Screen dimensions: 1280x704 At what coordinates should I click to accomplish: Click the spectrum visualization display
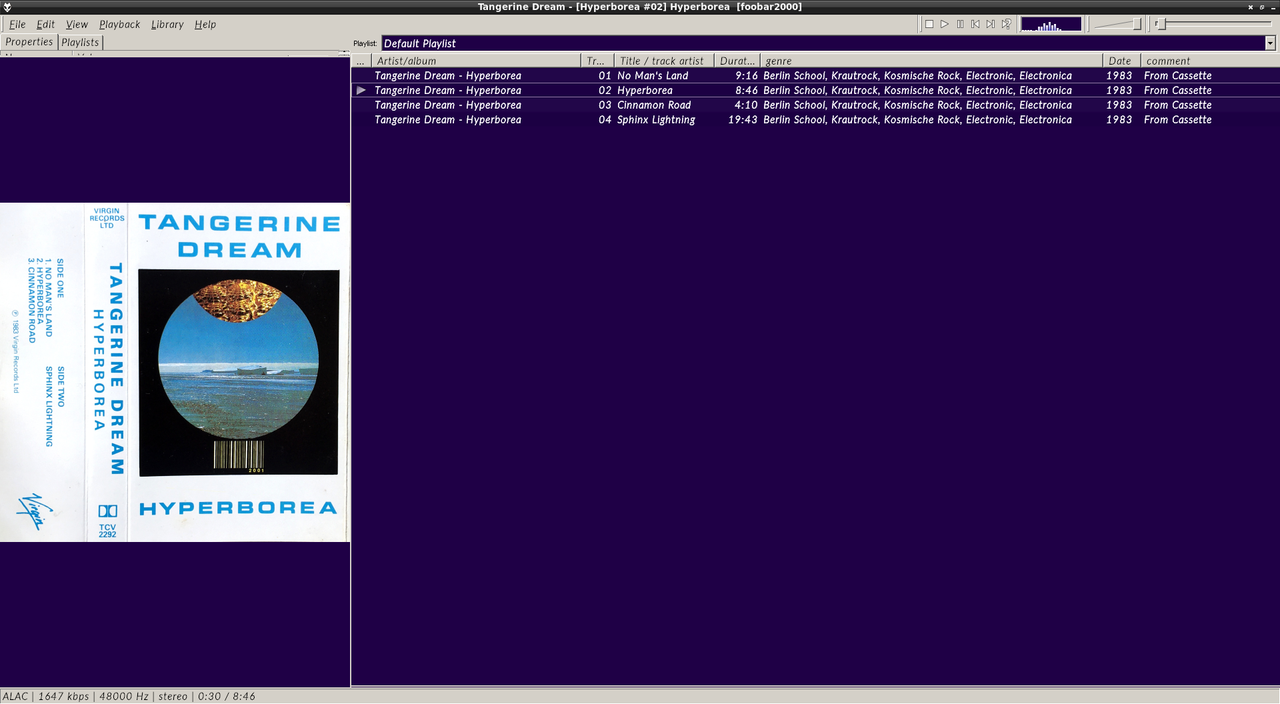[1051, 24]
